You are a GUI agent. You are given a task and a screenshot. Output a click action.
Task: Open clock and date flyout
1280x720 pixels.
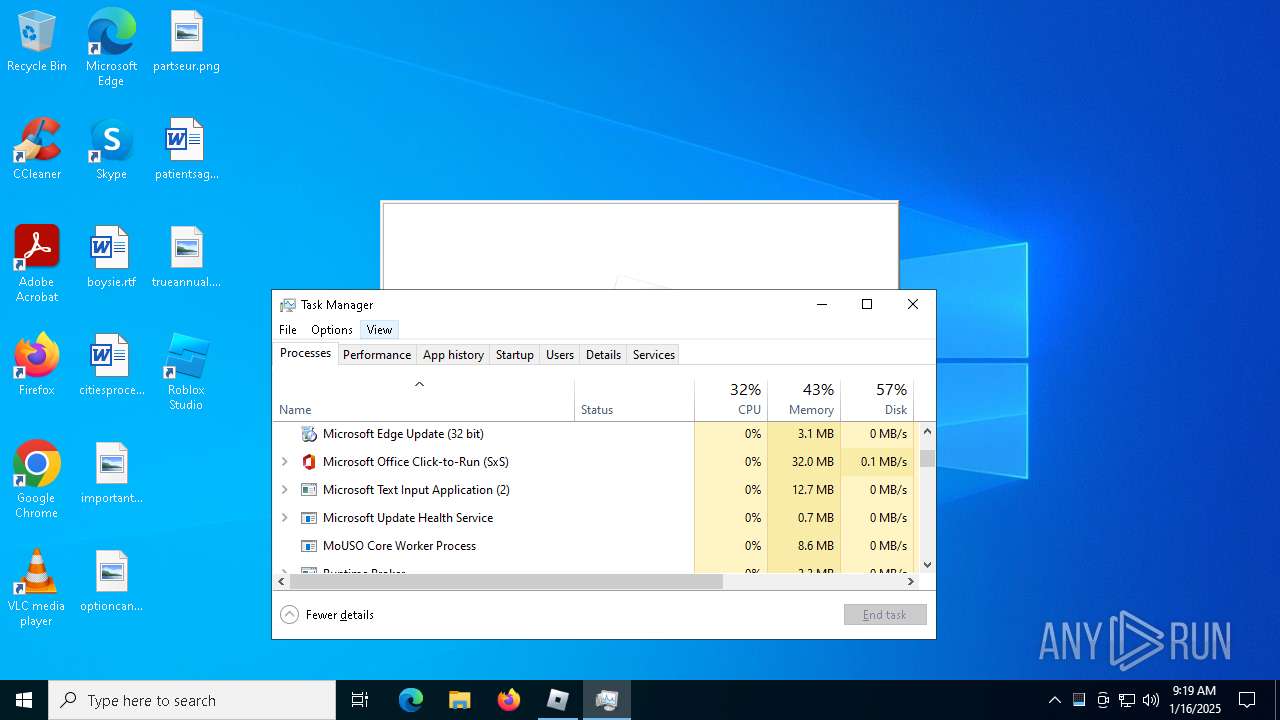[x=1195, y=700]
